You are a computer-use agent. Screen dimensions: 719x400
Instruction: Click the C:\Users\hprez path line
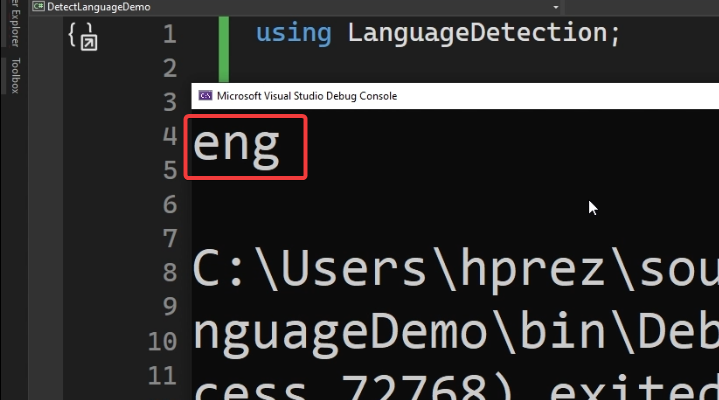(455, 270)
